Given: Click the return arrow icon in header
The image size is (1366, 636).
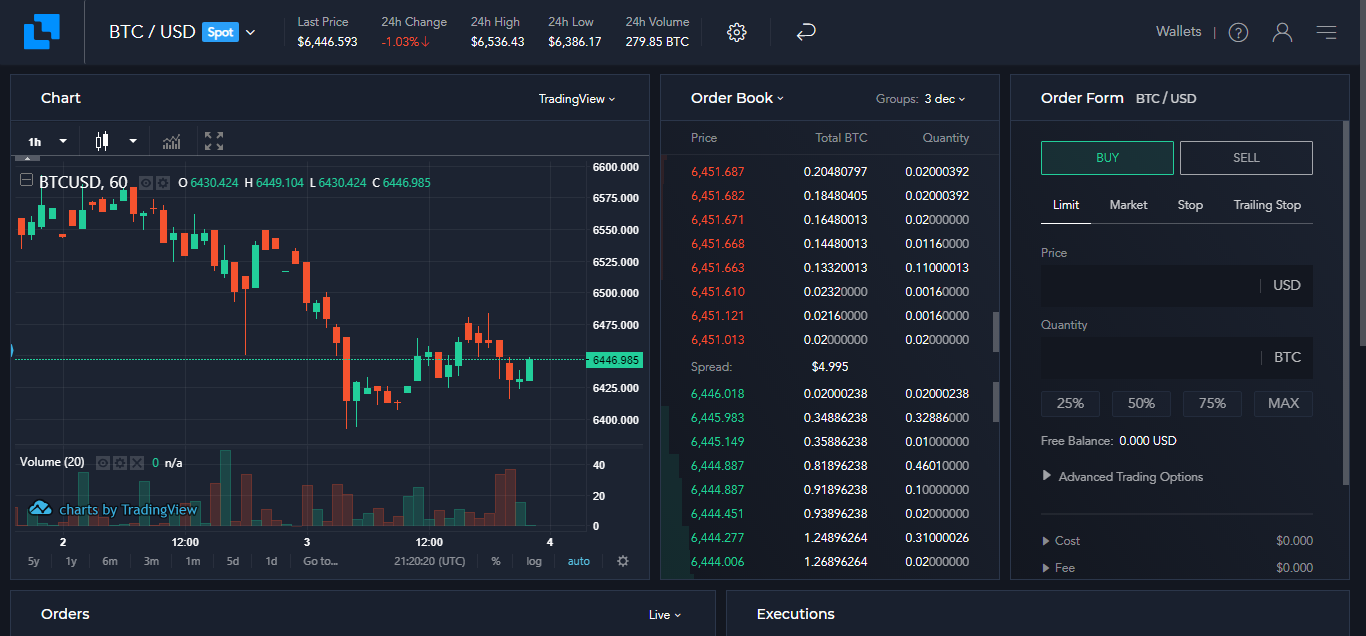Looking at the screenshot, I should point(806,32).
